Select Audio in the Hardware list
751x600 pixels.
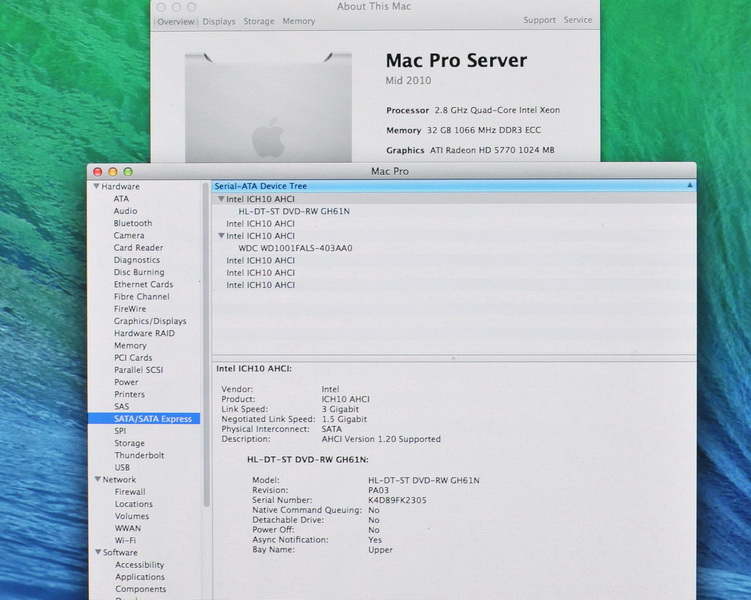[125, 211]
